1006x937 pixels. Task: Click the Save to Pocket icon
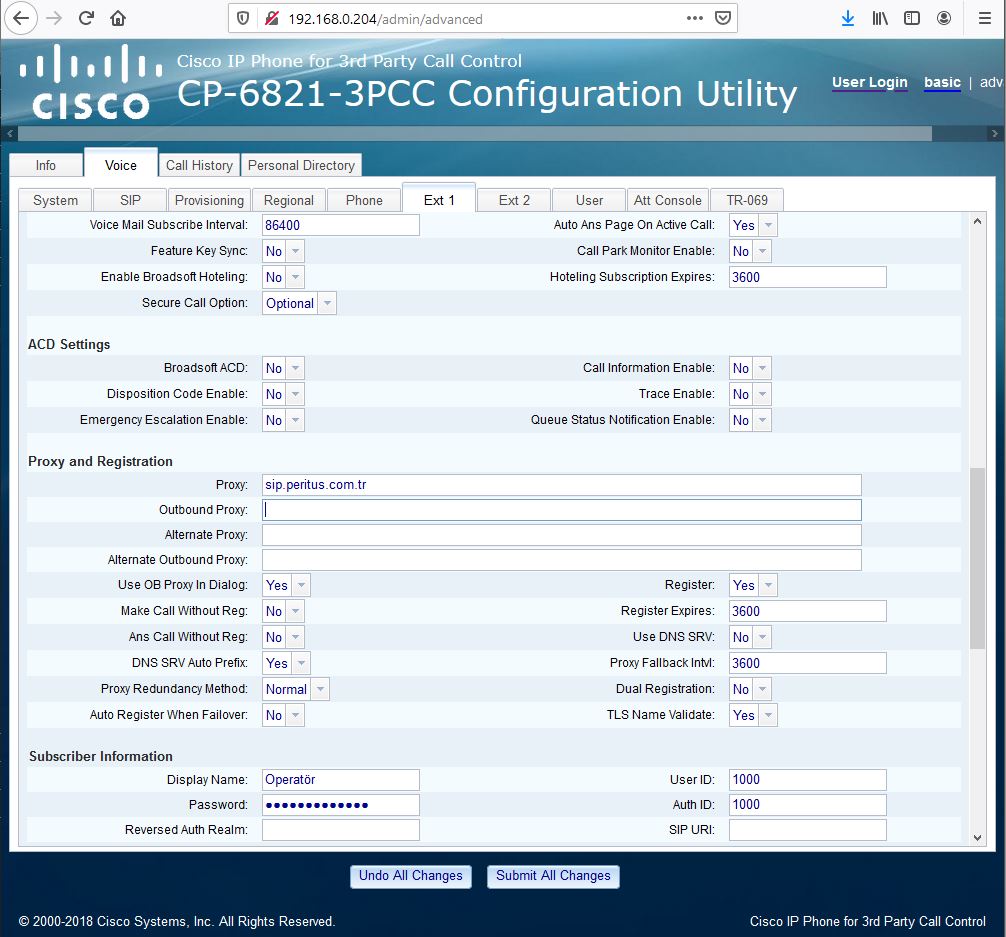(723, 18)
